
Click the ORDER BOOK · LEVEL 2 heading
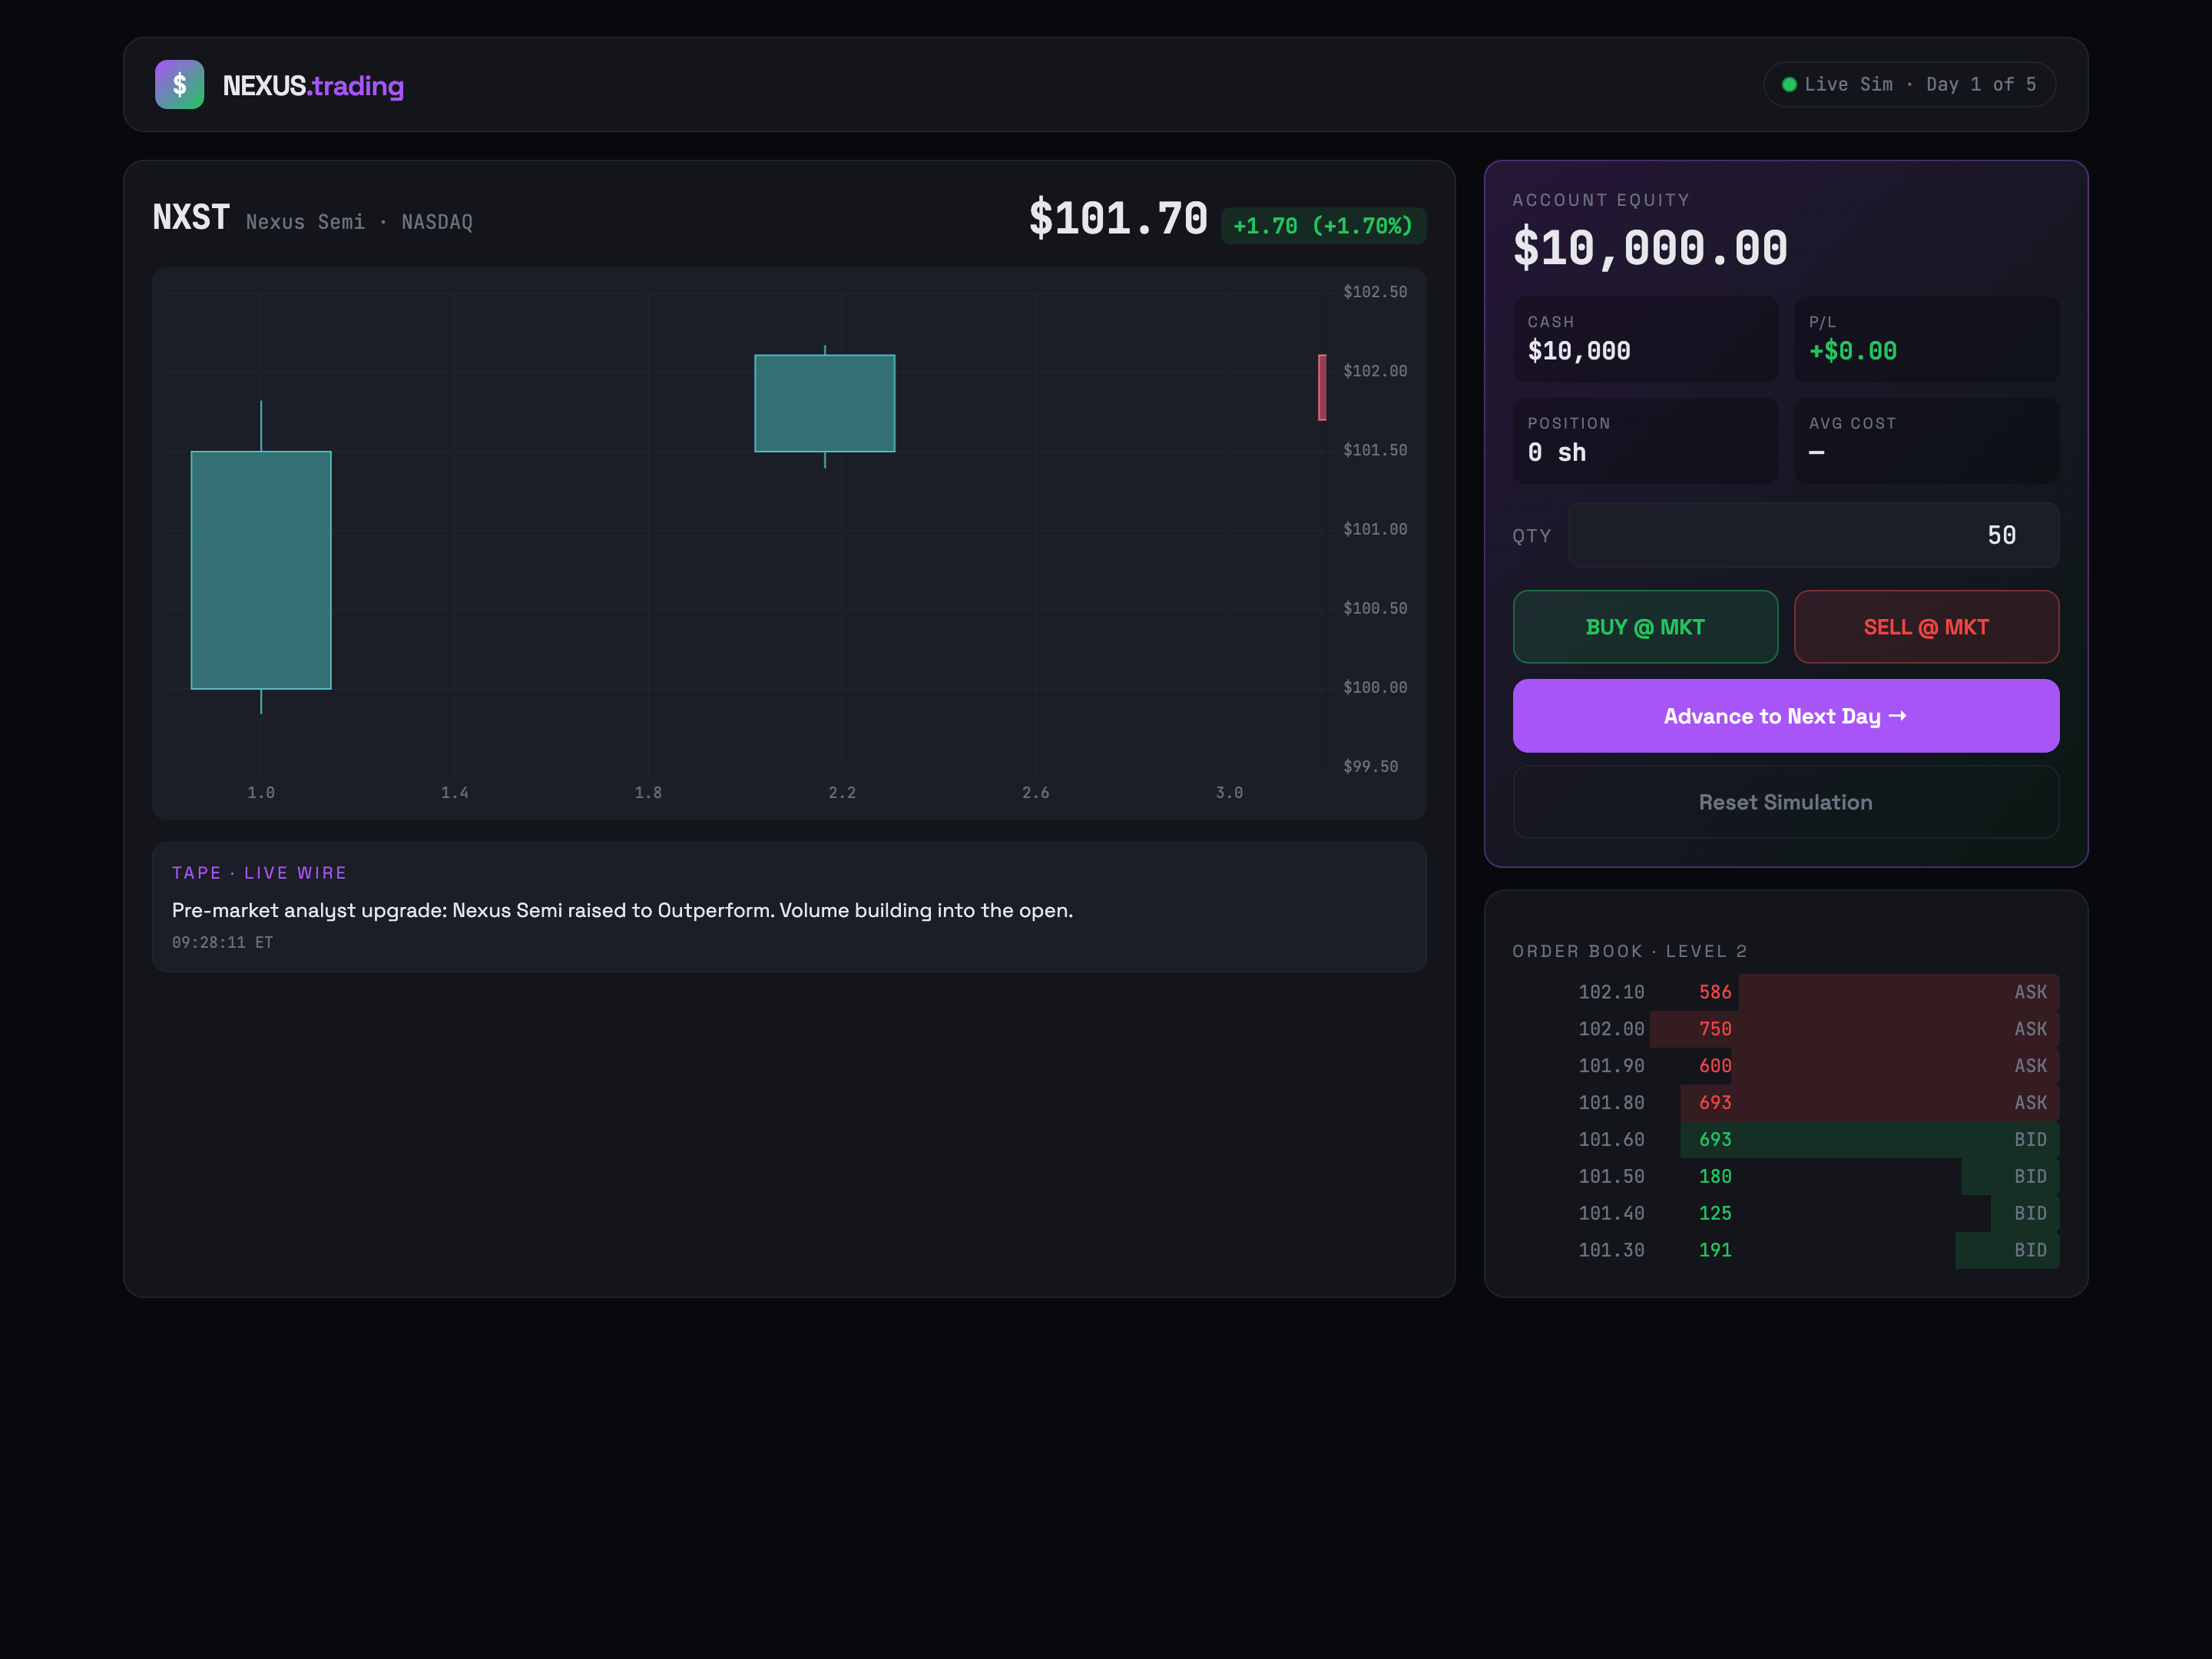tap(1630, 951)
